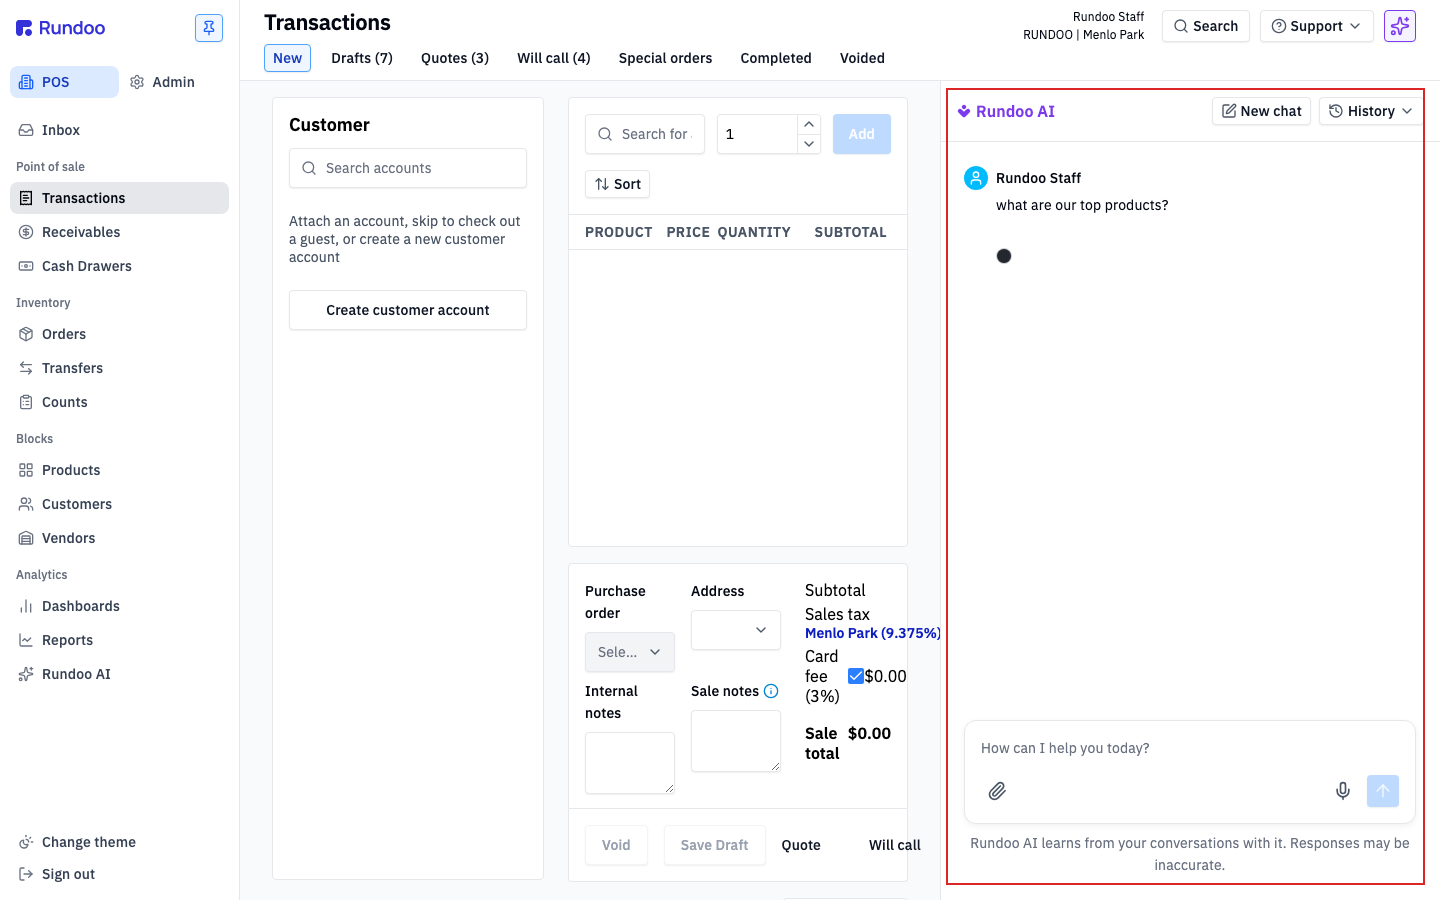Open Vendors under Blocks
The height and width of the screenshot is (900, 1440).
119,538
